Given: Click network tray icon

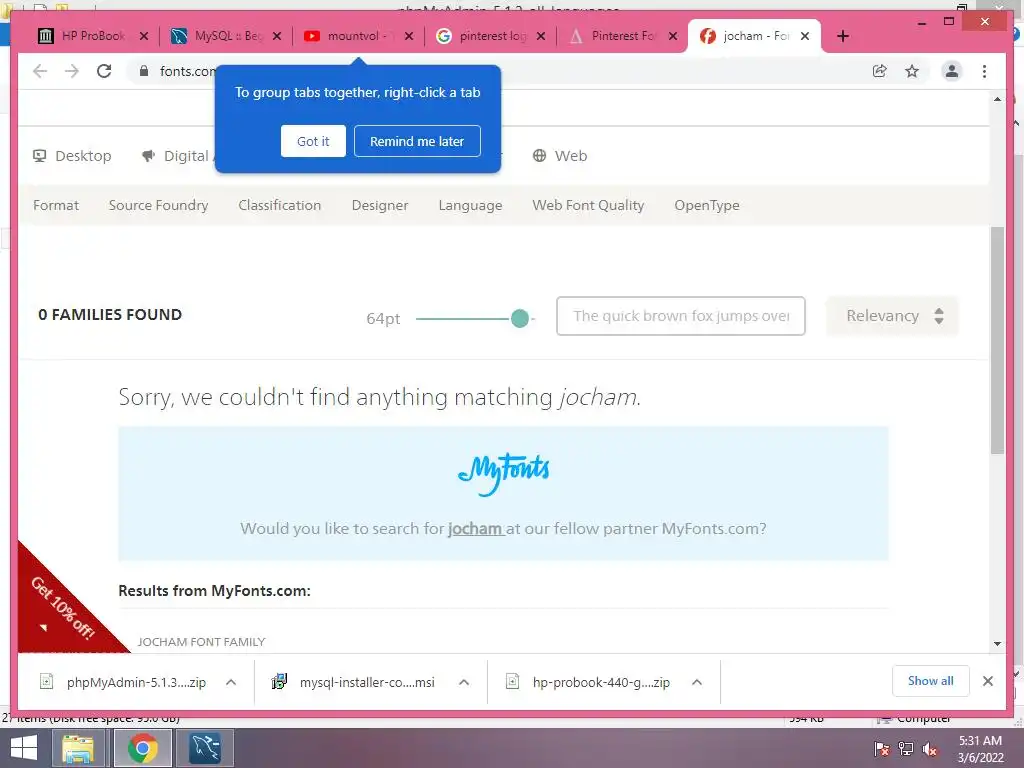Looking at the screenshot, I should [906, 749].
